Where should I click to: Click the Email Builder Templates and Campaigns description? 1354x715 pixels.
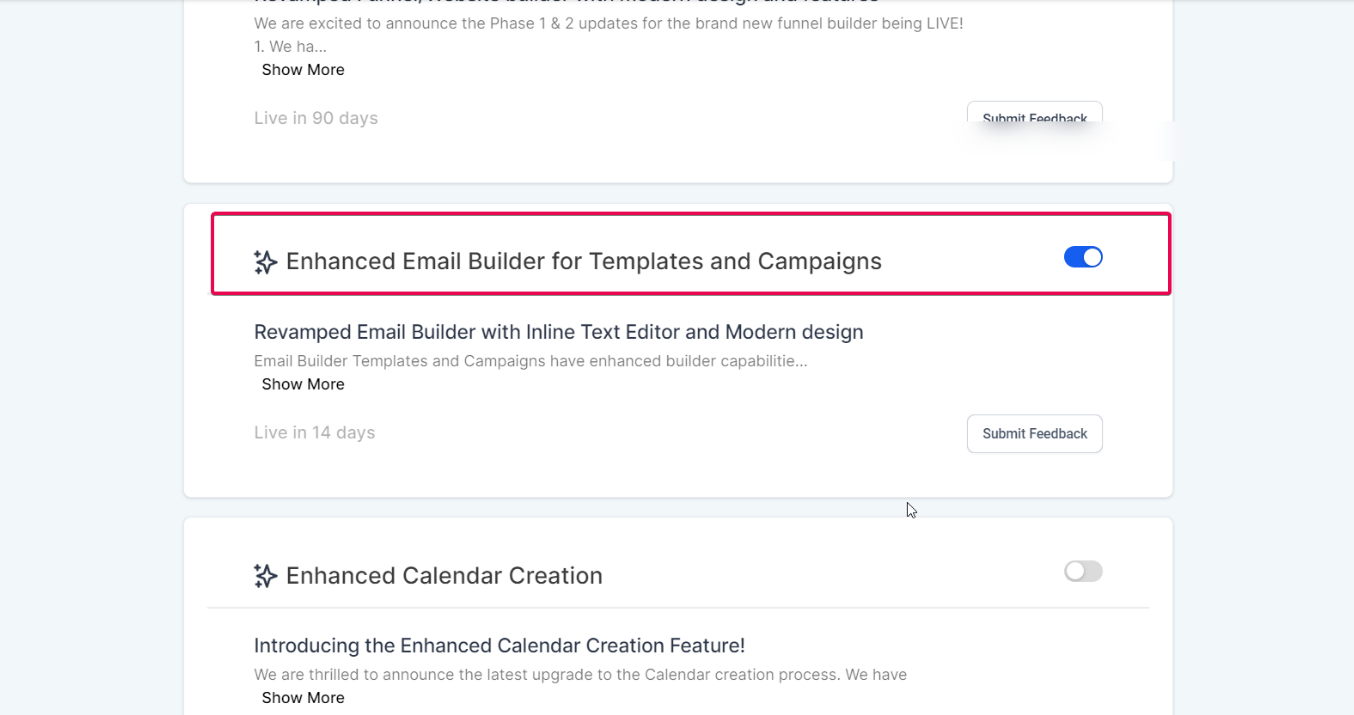530,361
